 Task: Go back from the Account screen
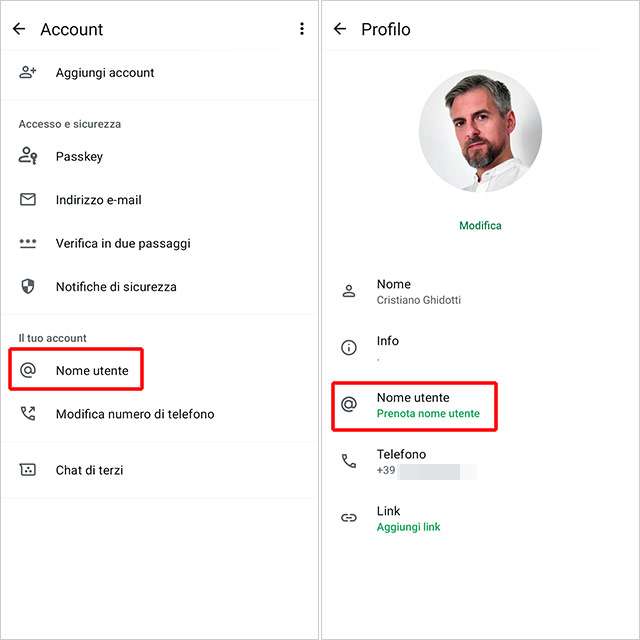pos(19,29)
